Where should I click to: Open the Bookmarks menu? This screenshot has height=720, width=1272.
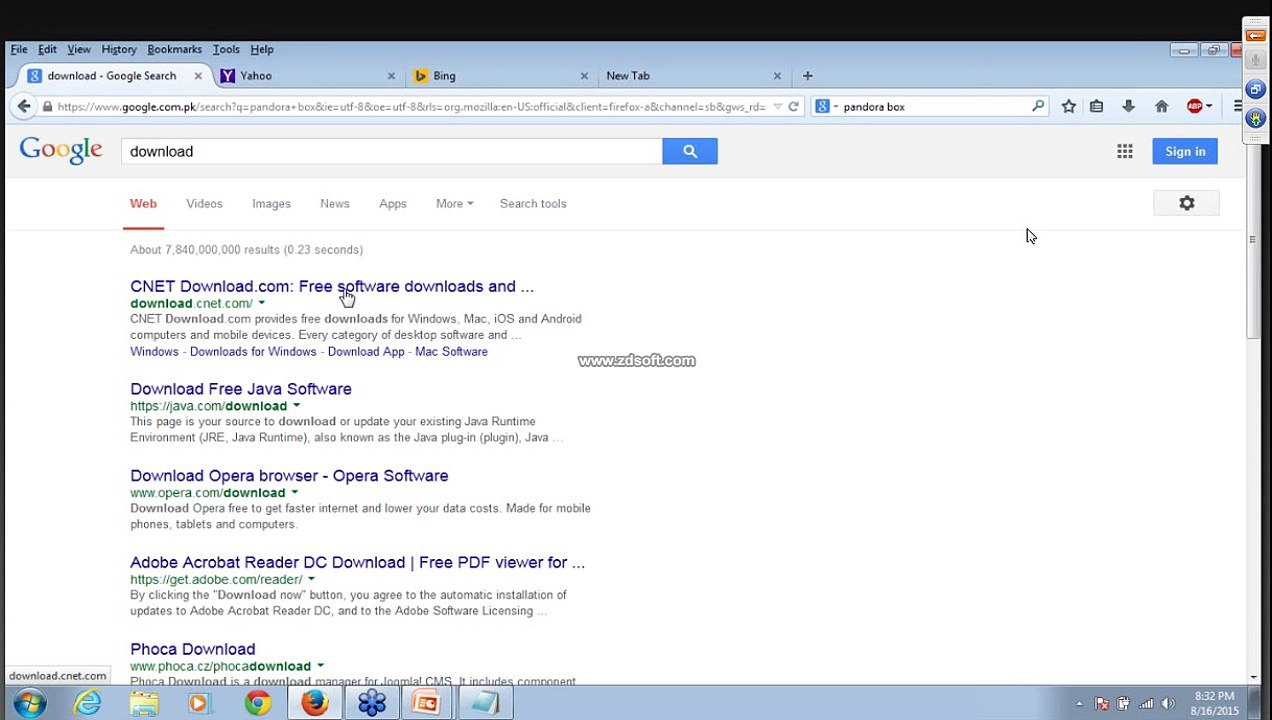(x=174, y=49)
